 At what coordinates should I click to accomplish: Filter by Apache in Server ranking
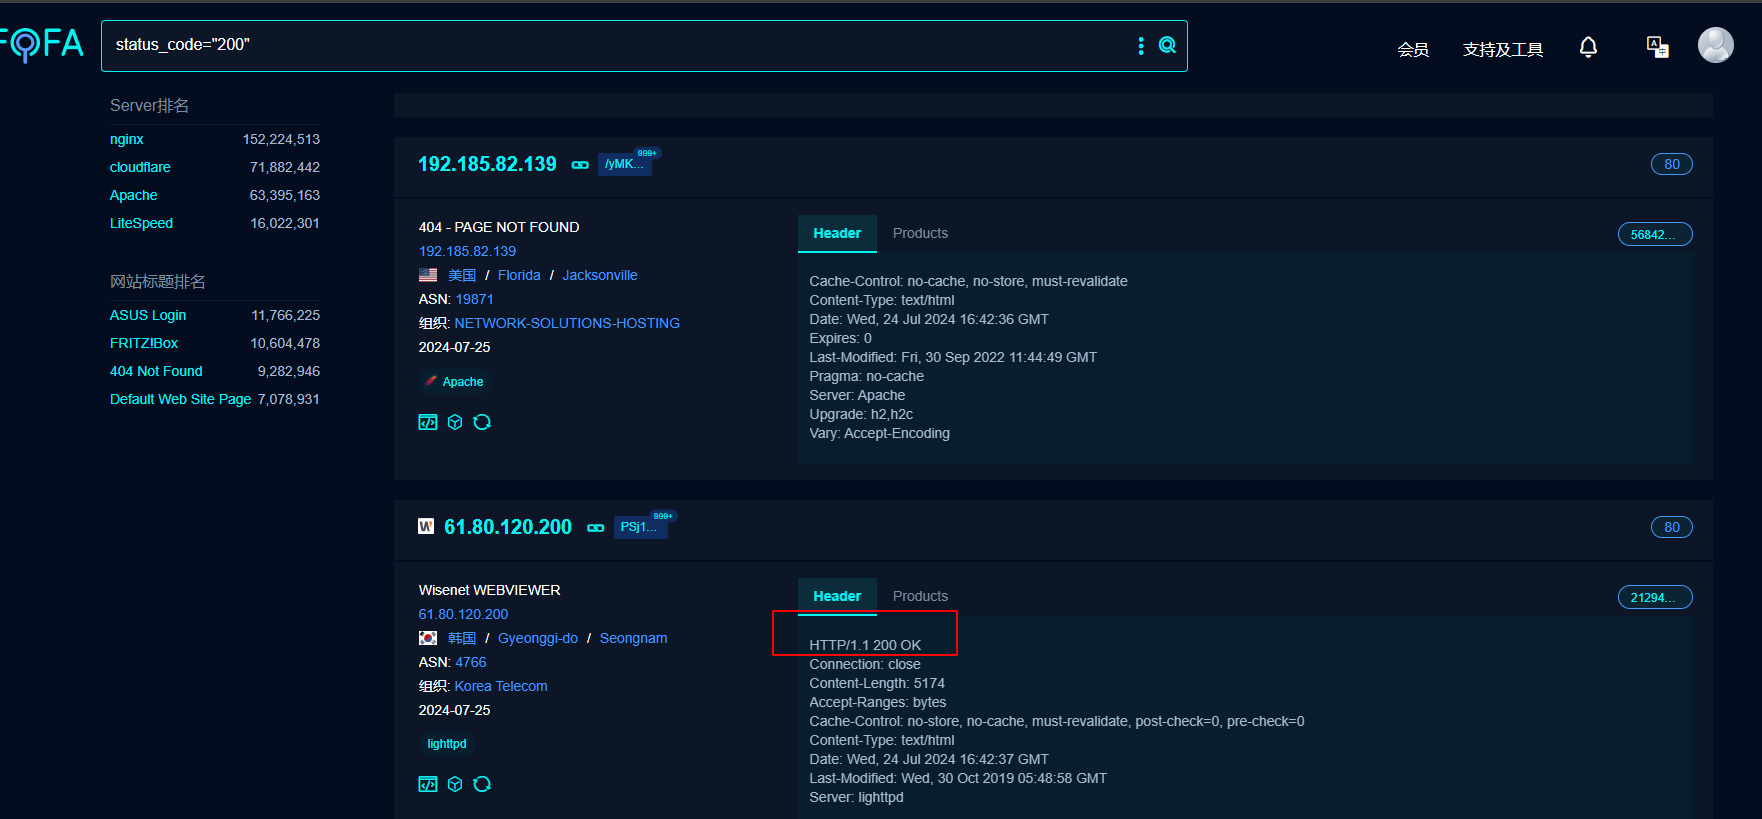point(134,195)
